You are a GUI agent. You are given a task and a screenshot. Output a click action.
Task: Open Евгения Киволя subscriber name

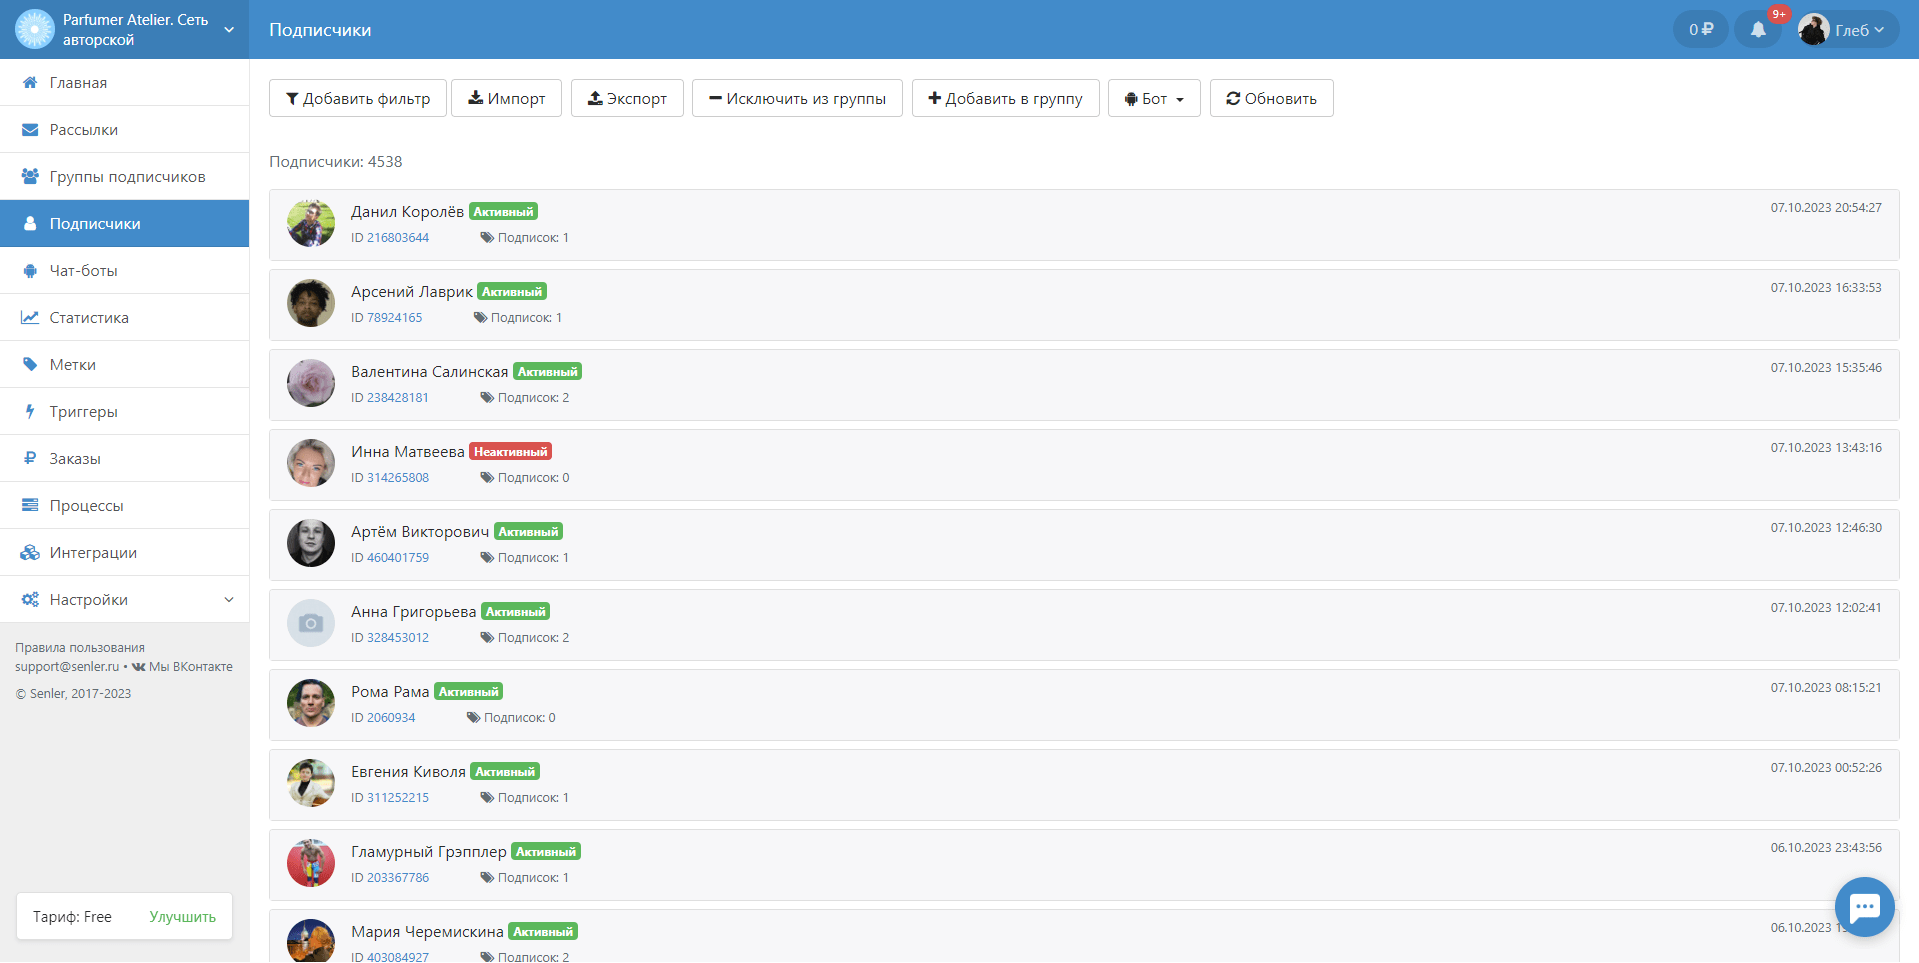click(x=408, y=771)
